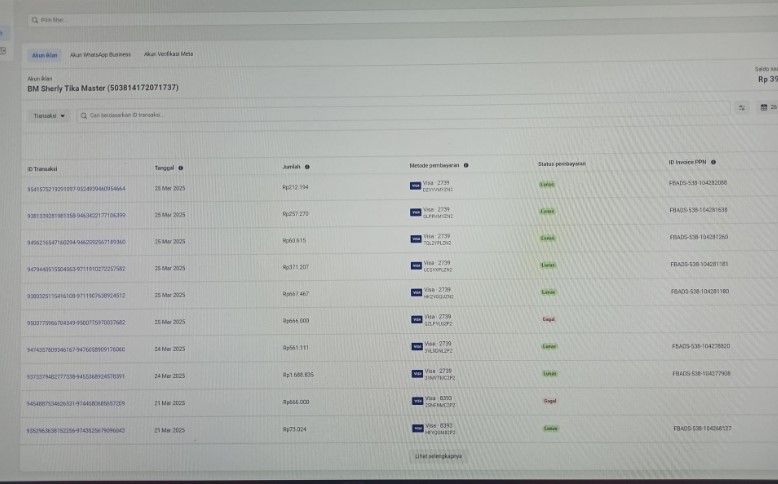This screenshot has width=778, height=484.
Task: Open the calendar date range picker
Action: coord(765,107)
